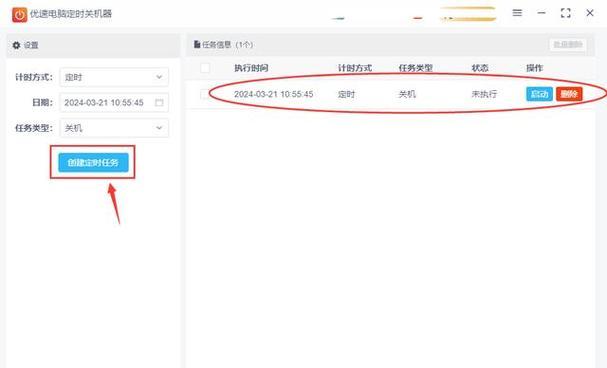
Task: Click the 关机 cell in the task row
Action: click(407, 94)
